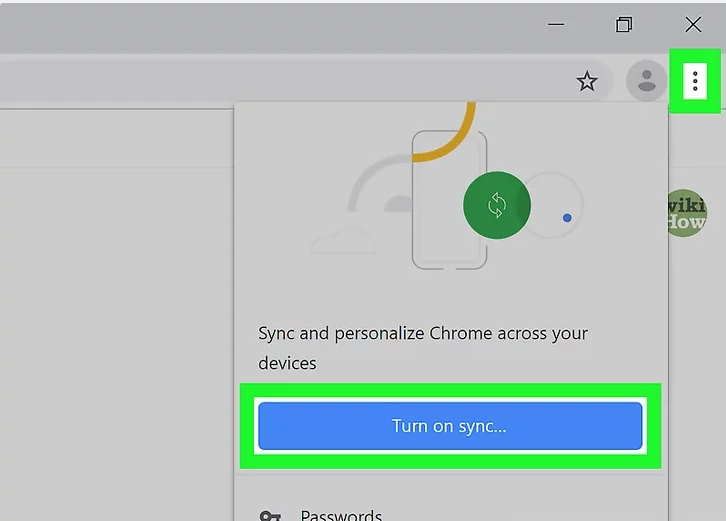Focus the address bar field
Image resolution: width=726 pixels, height=521 pixels.
tap(280, 82)
